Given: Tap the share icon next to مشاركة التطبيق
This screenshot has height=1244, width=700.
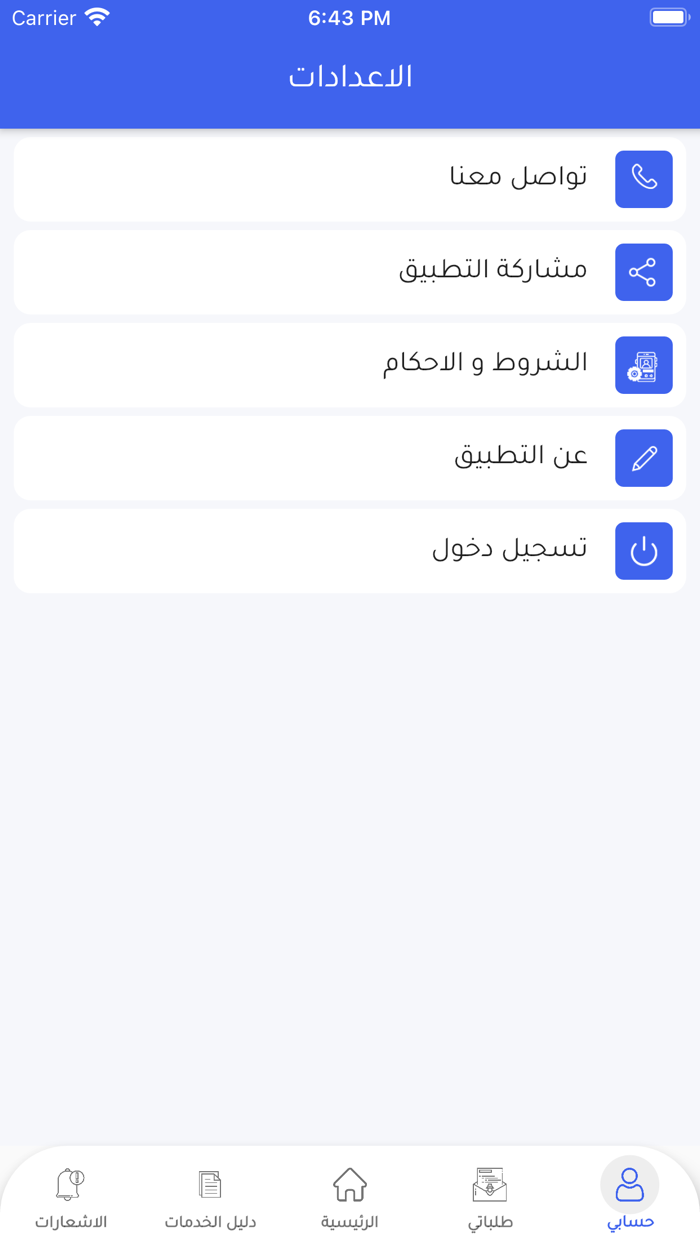Looking at the screenshot, I should 643,272.
